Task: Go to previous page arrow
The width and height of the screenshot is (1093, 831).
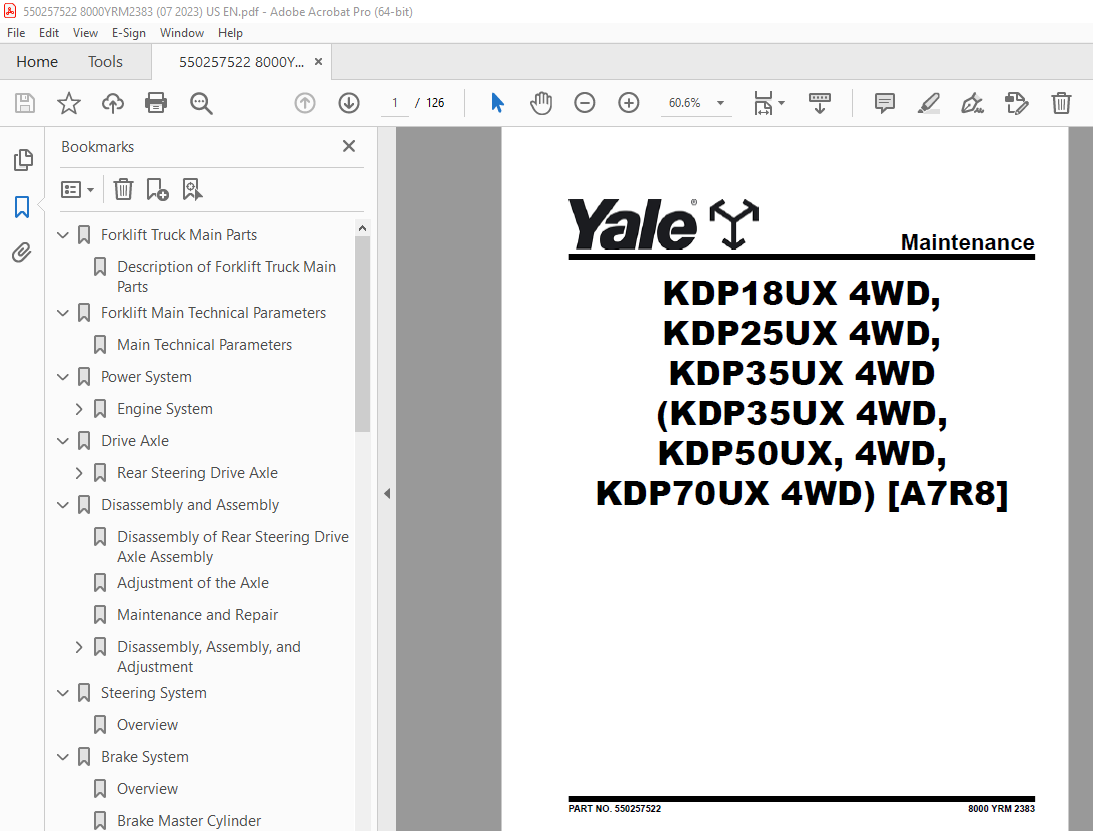Action: pyautogui.click(x=305, y=103)
